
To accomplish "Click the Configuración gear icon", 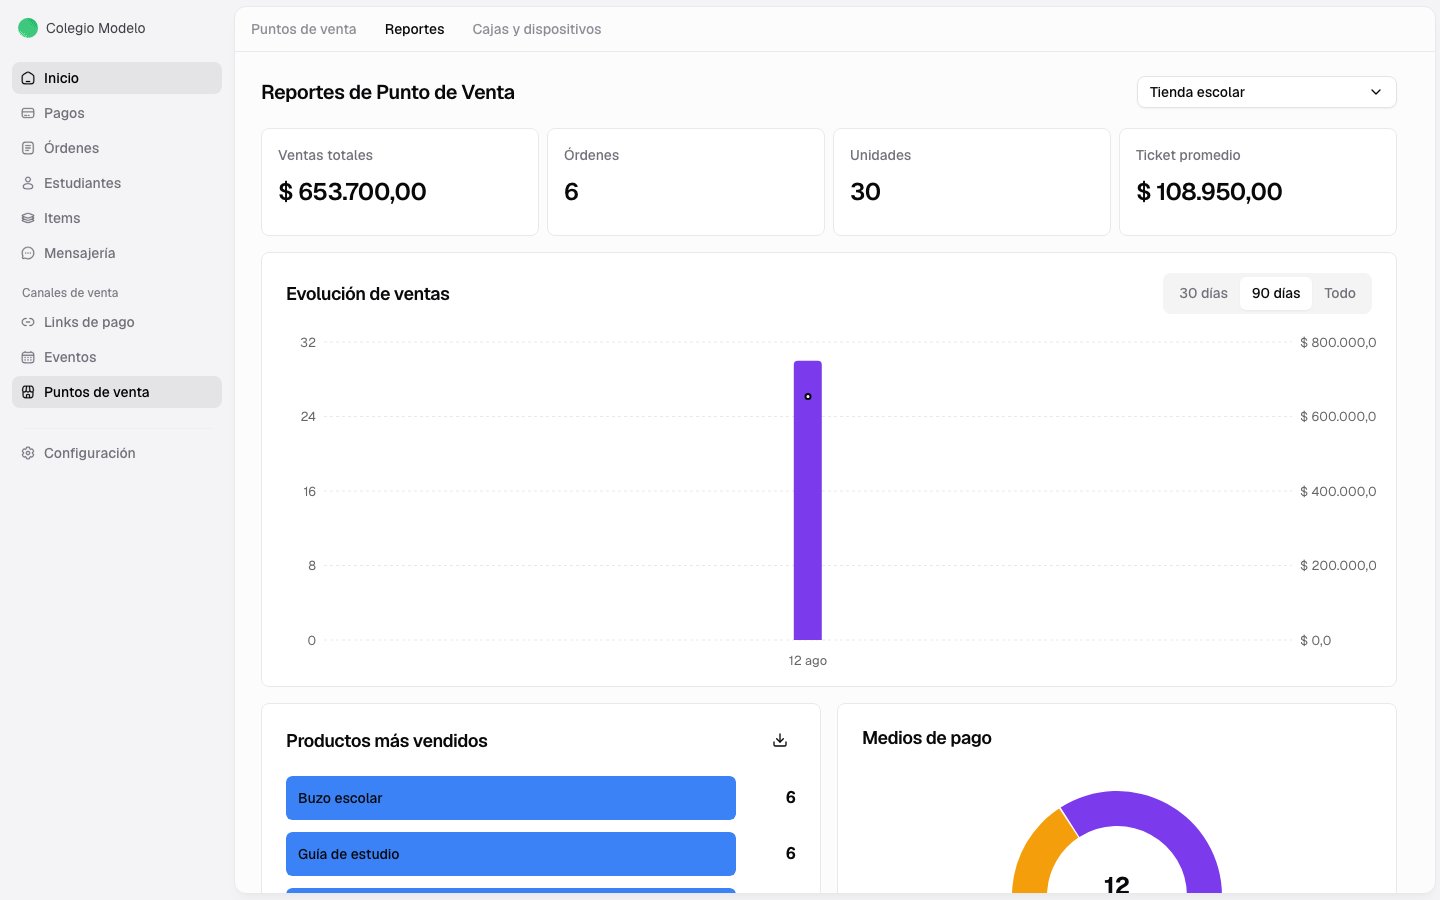I will (x=28, y=453).
